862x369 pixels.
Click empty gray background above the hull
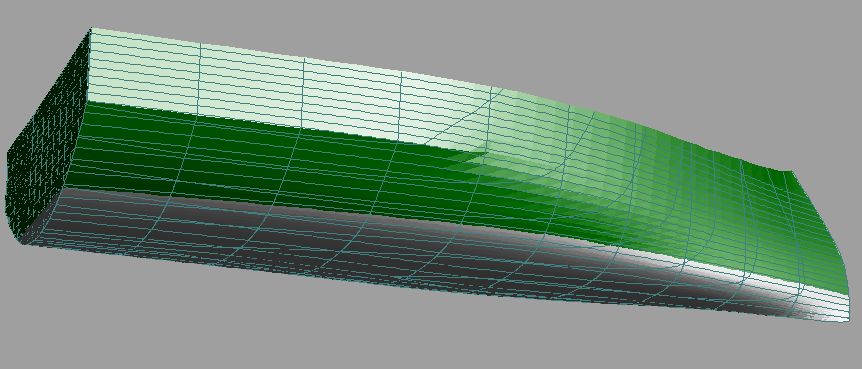(495, 33)
